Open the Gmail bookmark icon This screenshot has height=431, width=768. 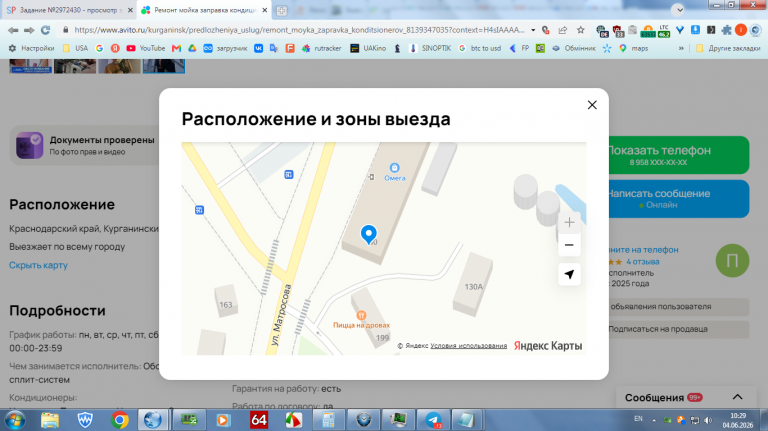[x=176, y=48]
